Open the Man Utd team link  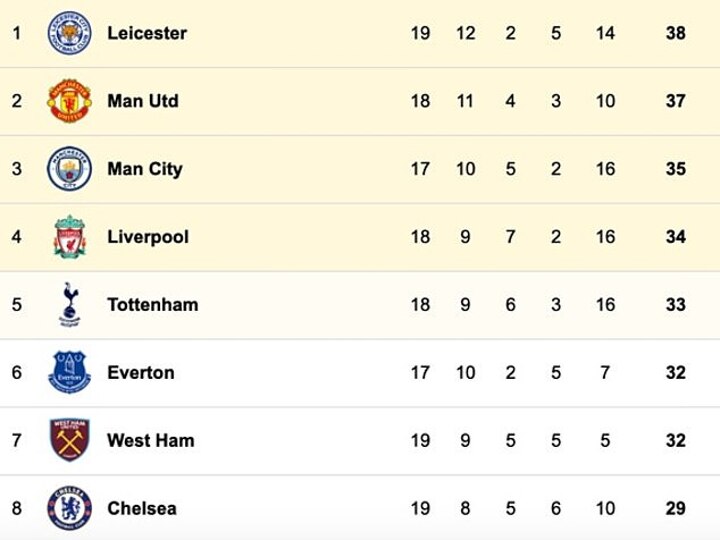click(x=143, y=101)
